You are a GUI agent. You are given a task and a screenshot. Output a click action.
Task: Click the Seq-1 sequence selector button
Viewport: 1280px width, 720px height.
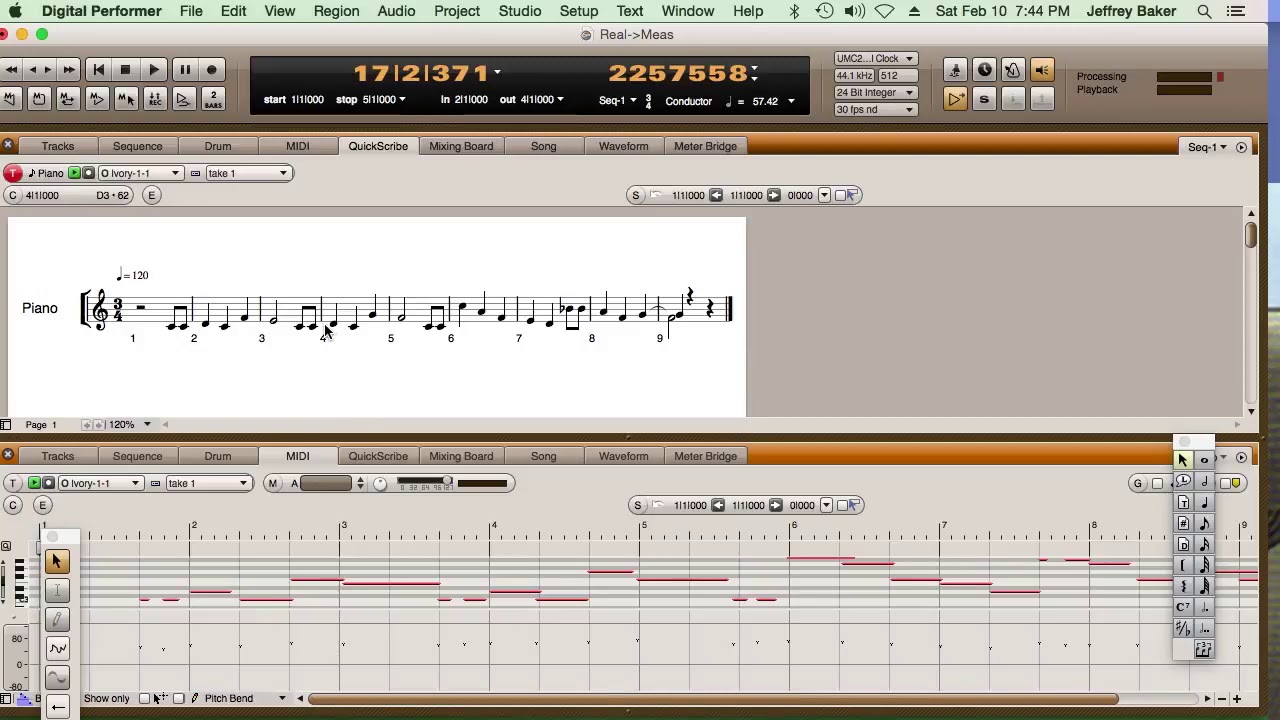point(1207,147)
